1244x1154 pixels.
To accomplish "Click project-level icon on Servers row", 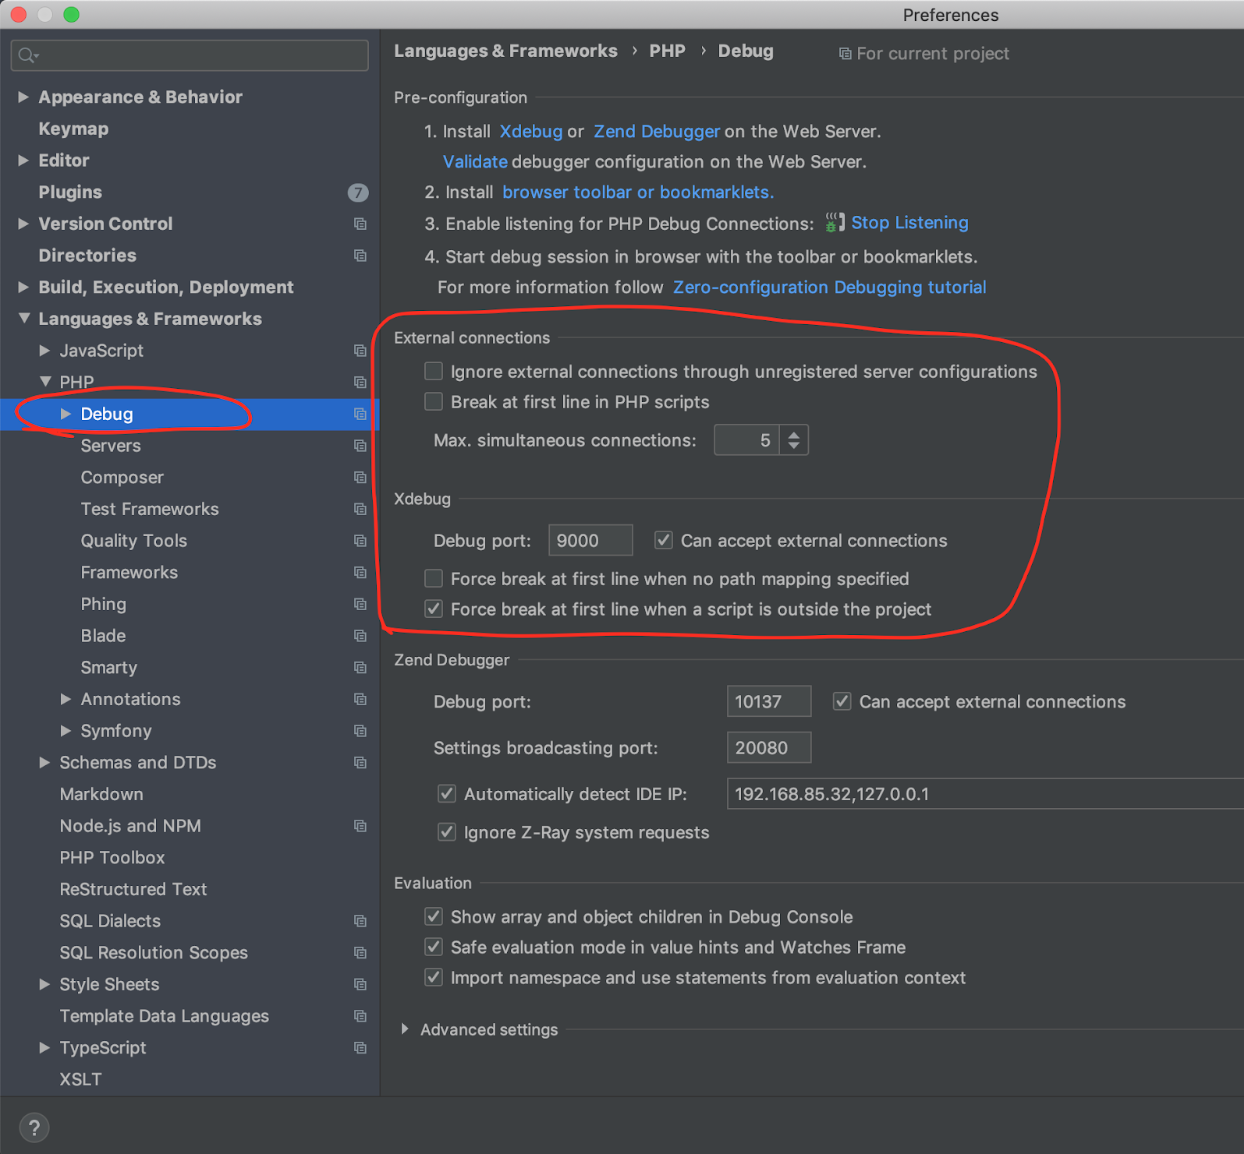I will click(x=360, y=446).
